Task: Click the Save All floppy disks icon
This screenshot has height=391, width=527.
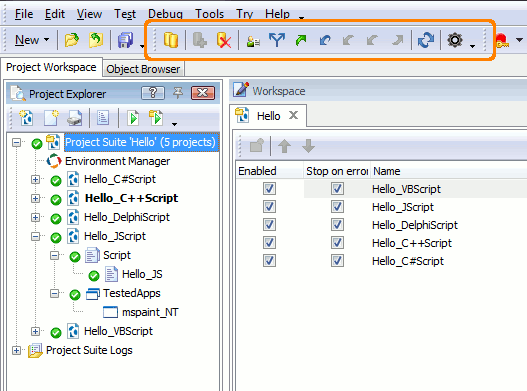Action: coord(125,40)
